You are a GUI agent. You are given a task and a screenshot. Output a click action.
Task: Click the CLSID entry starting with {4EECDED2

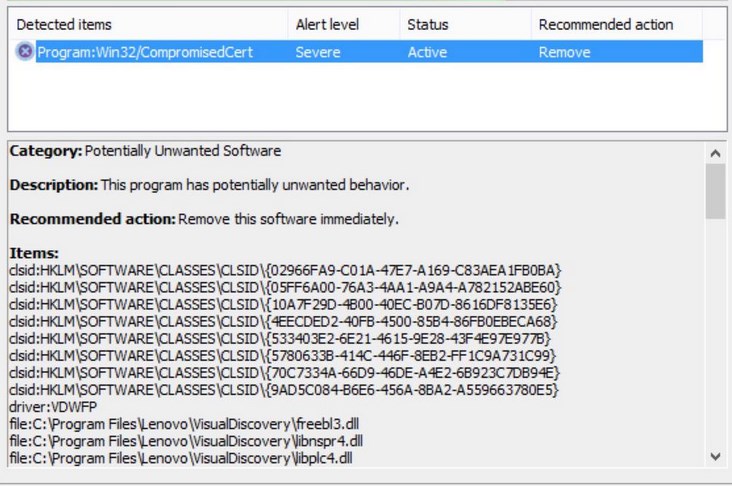283,321
